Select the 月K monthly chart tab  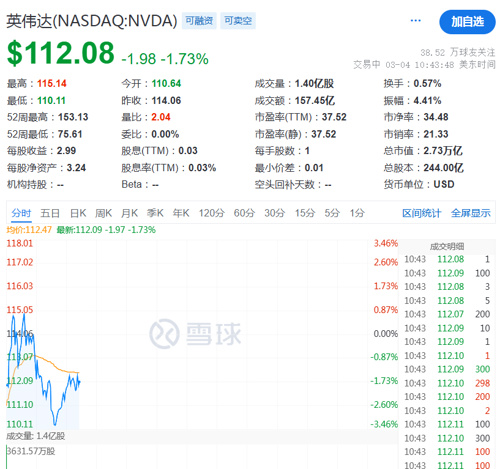(129, 213)
